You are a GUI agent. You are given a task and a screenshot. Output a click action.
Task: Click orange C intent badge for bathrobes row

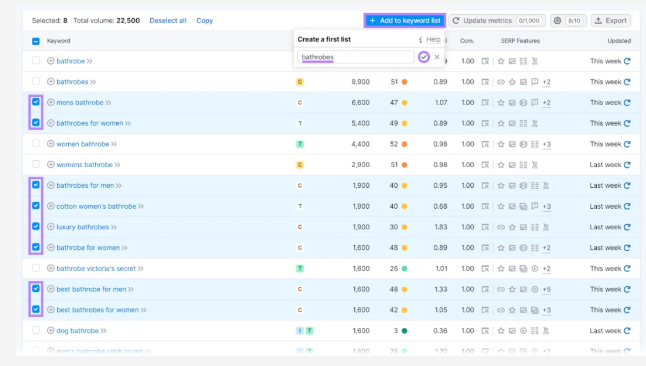coord(300,82)
